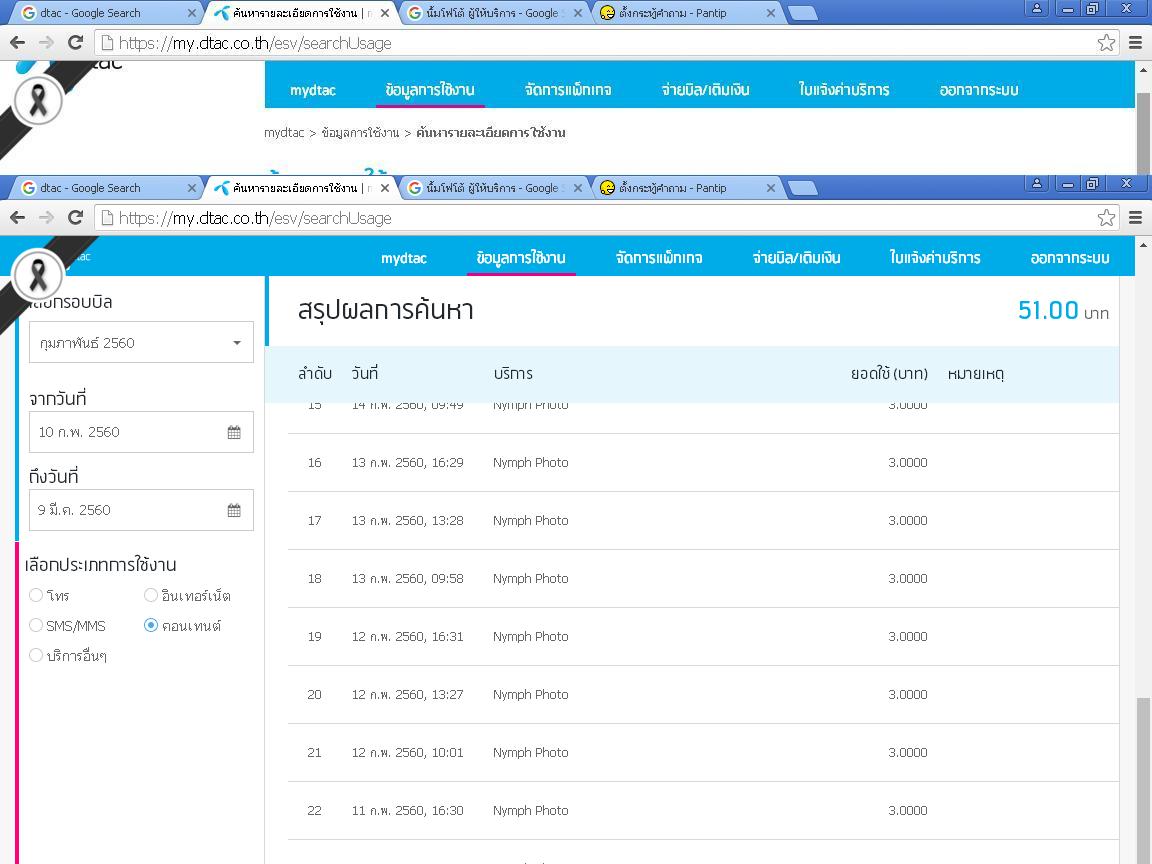Image resolution: width=1152 pixels, height=864 pixels.
Task: Click scroll up arrow in lower window
Action: pos(1143,245)
